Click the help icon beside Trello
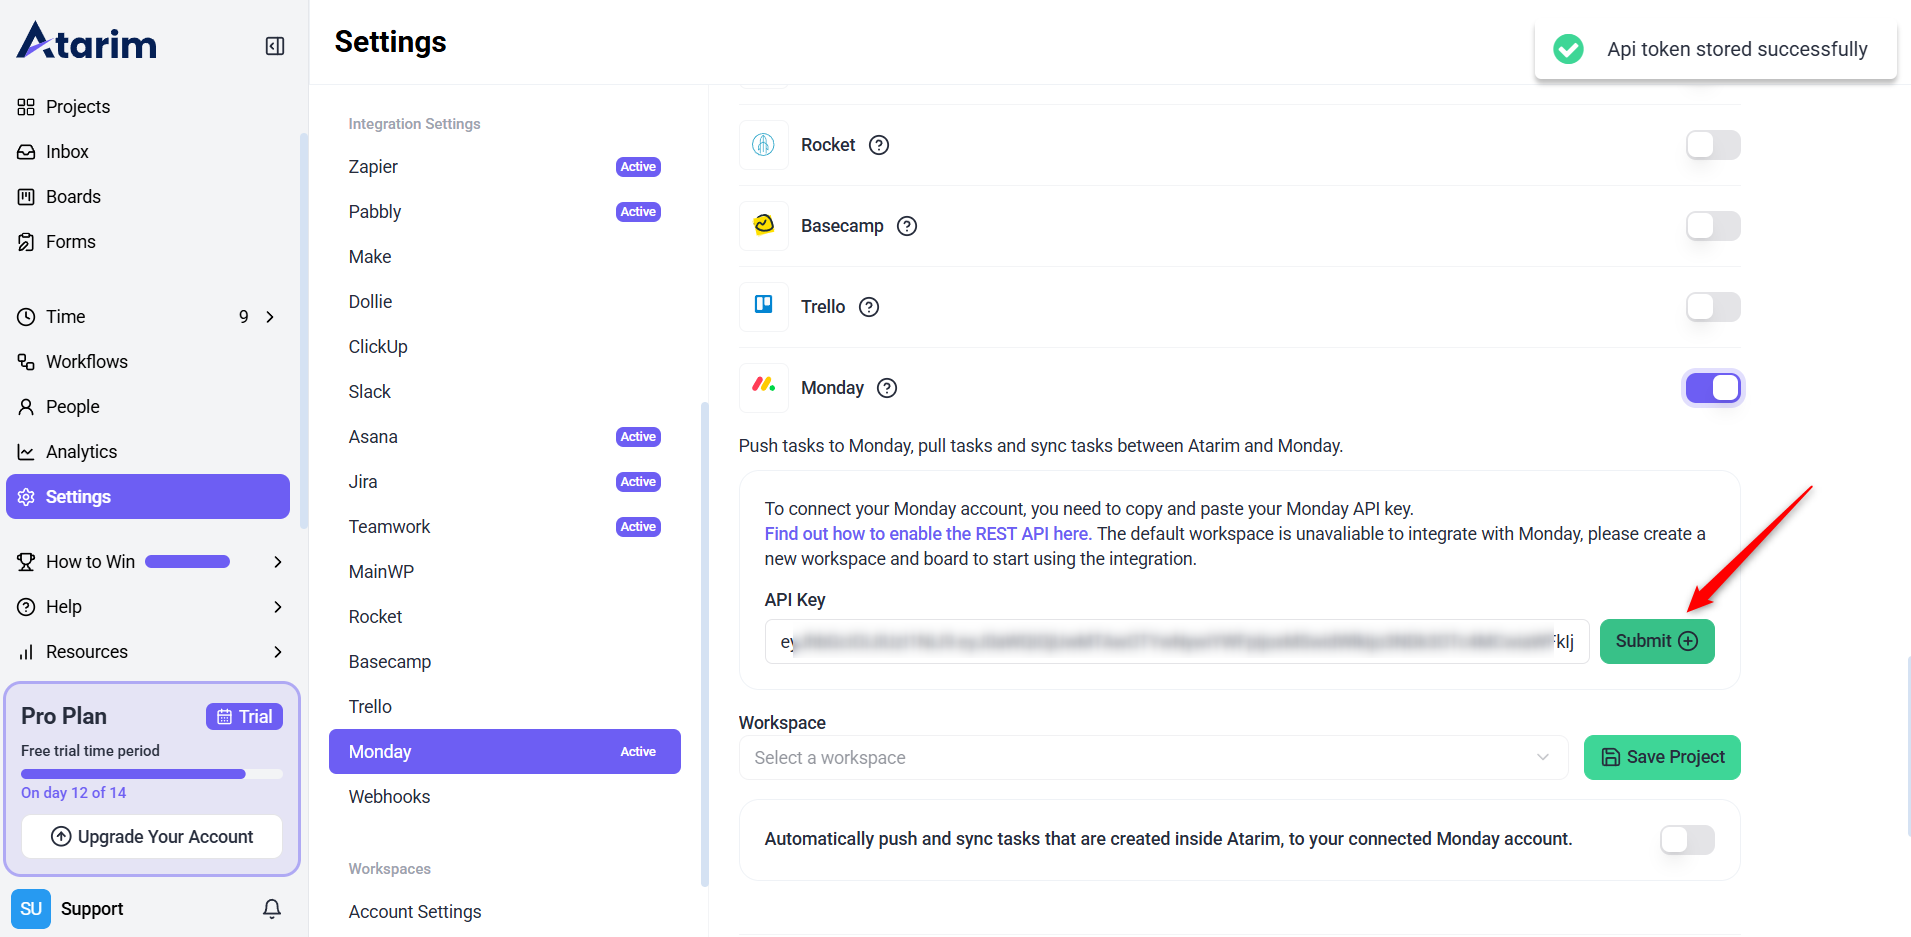The width and height of the screenshot is (1911, 937). 869,307
